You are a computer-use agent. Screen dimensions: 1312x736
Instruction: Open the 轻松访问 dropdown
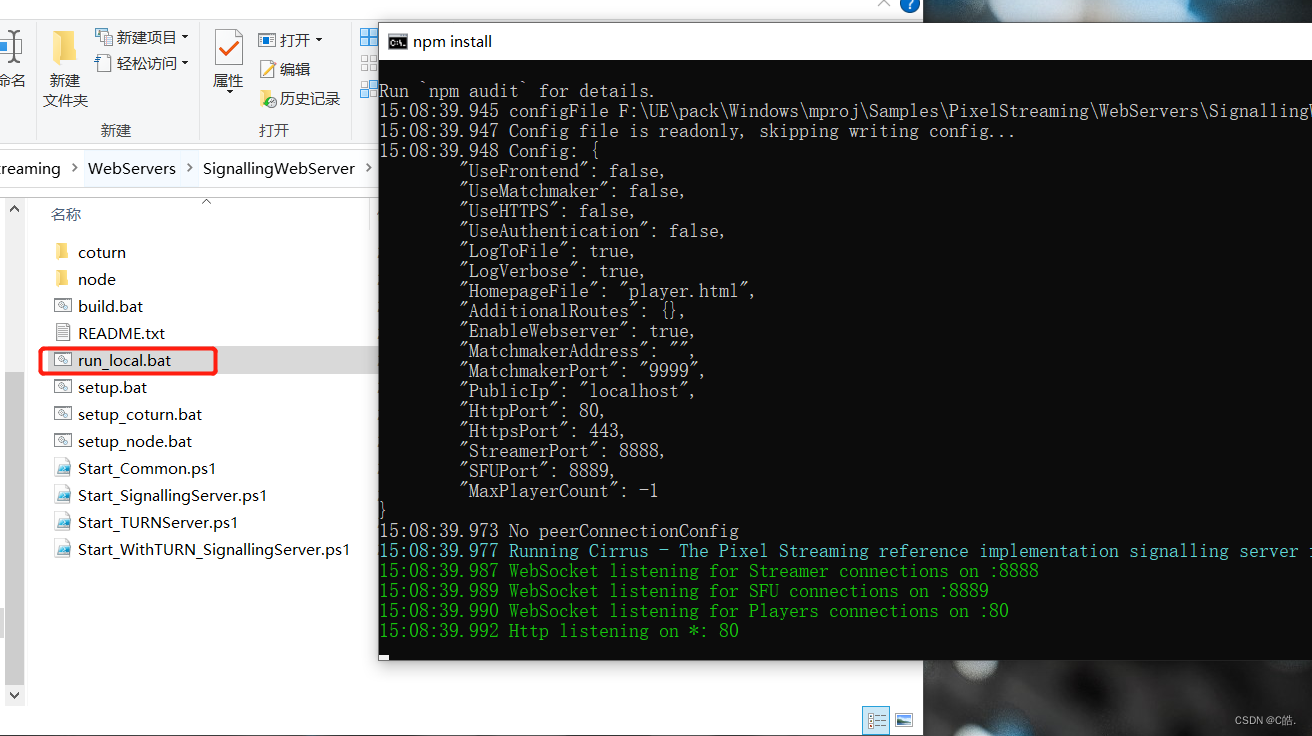(142, 63)
